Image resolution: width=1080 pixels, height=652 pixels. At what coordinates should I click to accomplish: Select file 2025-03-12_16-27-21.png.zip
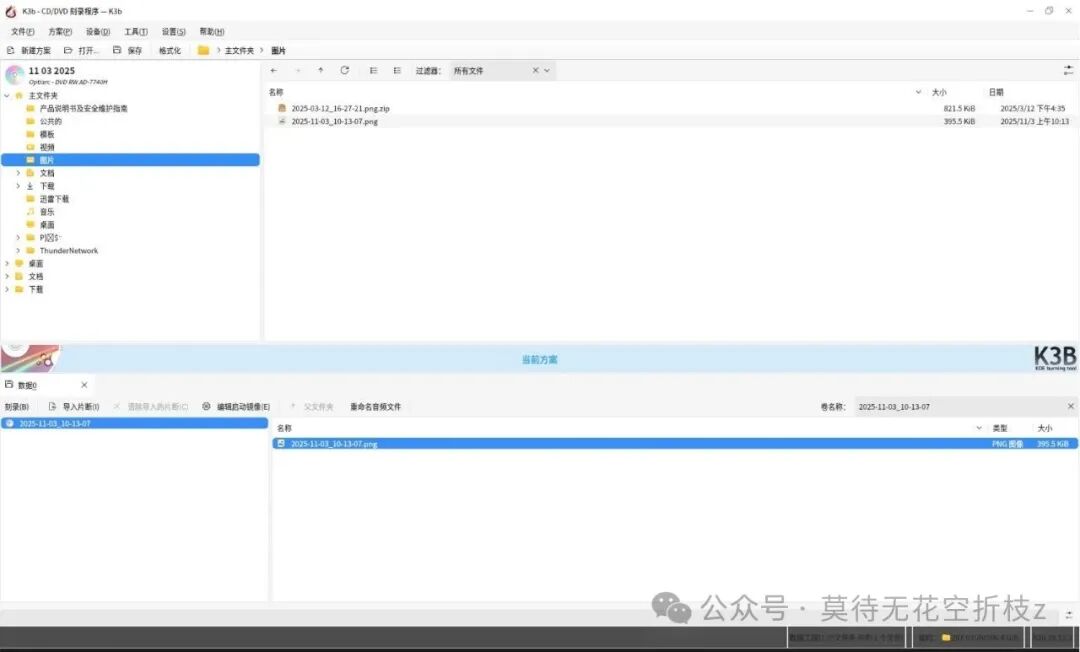[x=340, y=108]
